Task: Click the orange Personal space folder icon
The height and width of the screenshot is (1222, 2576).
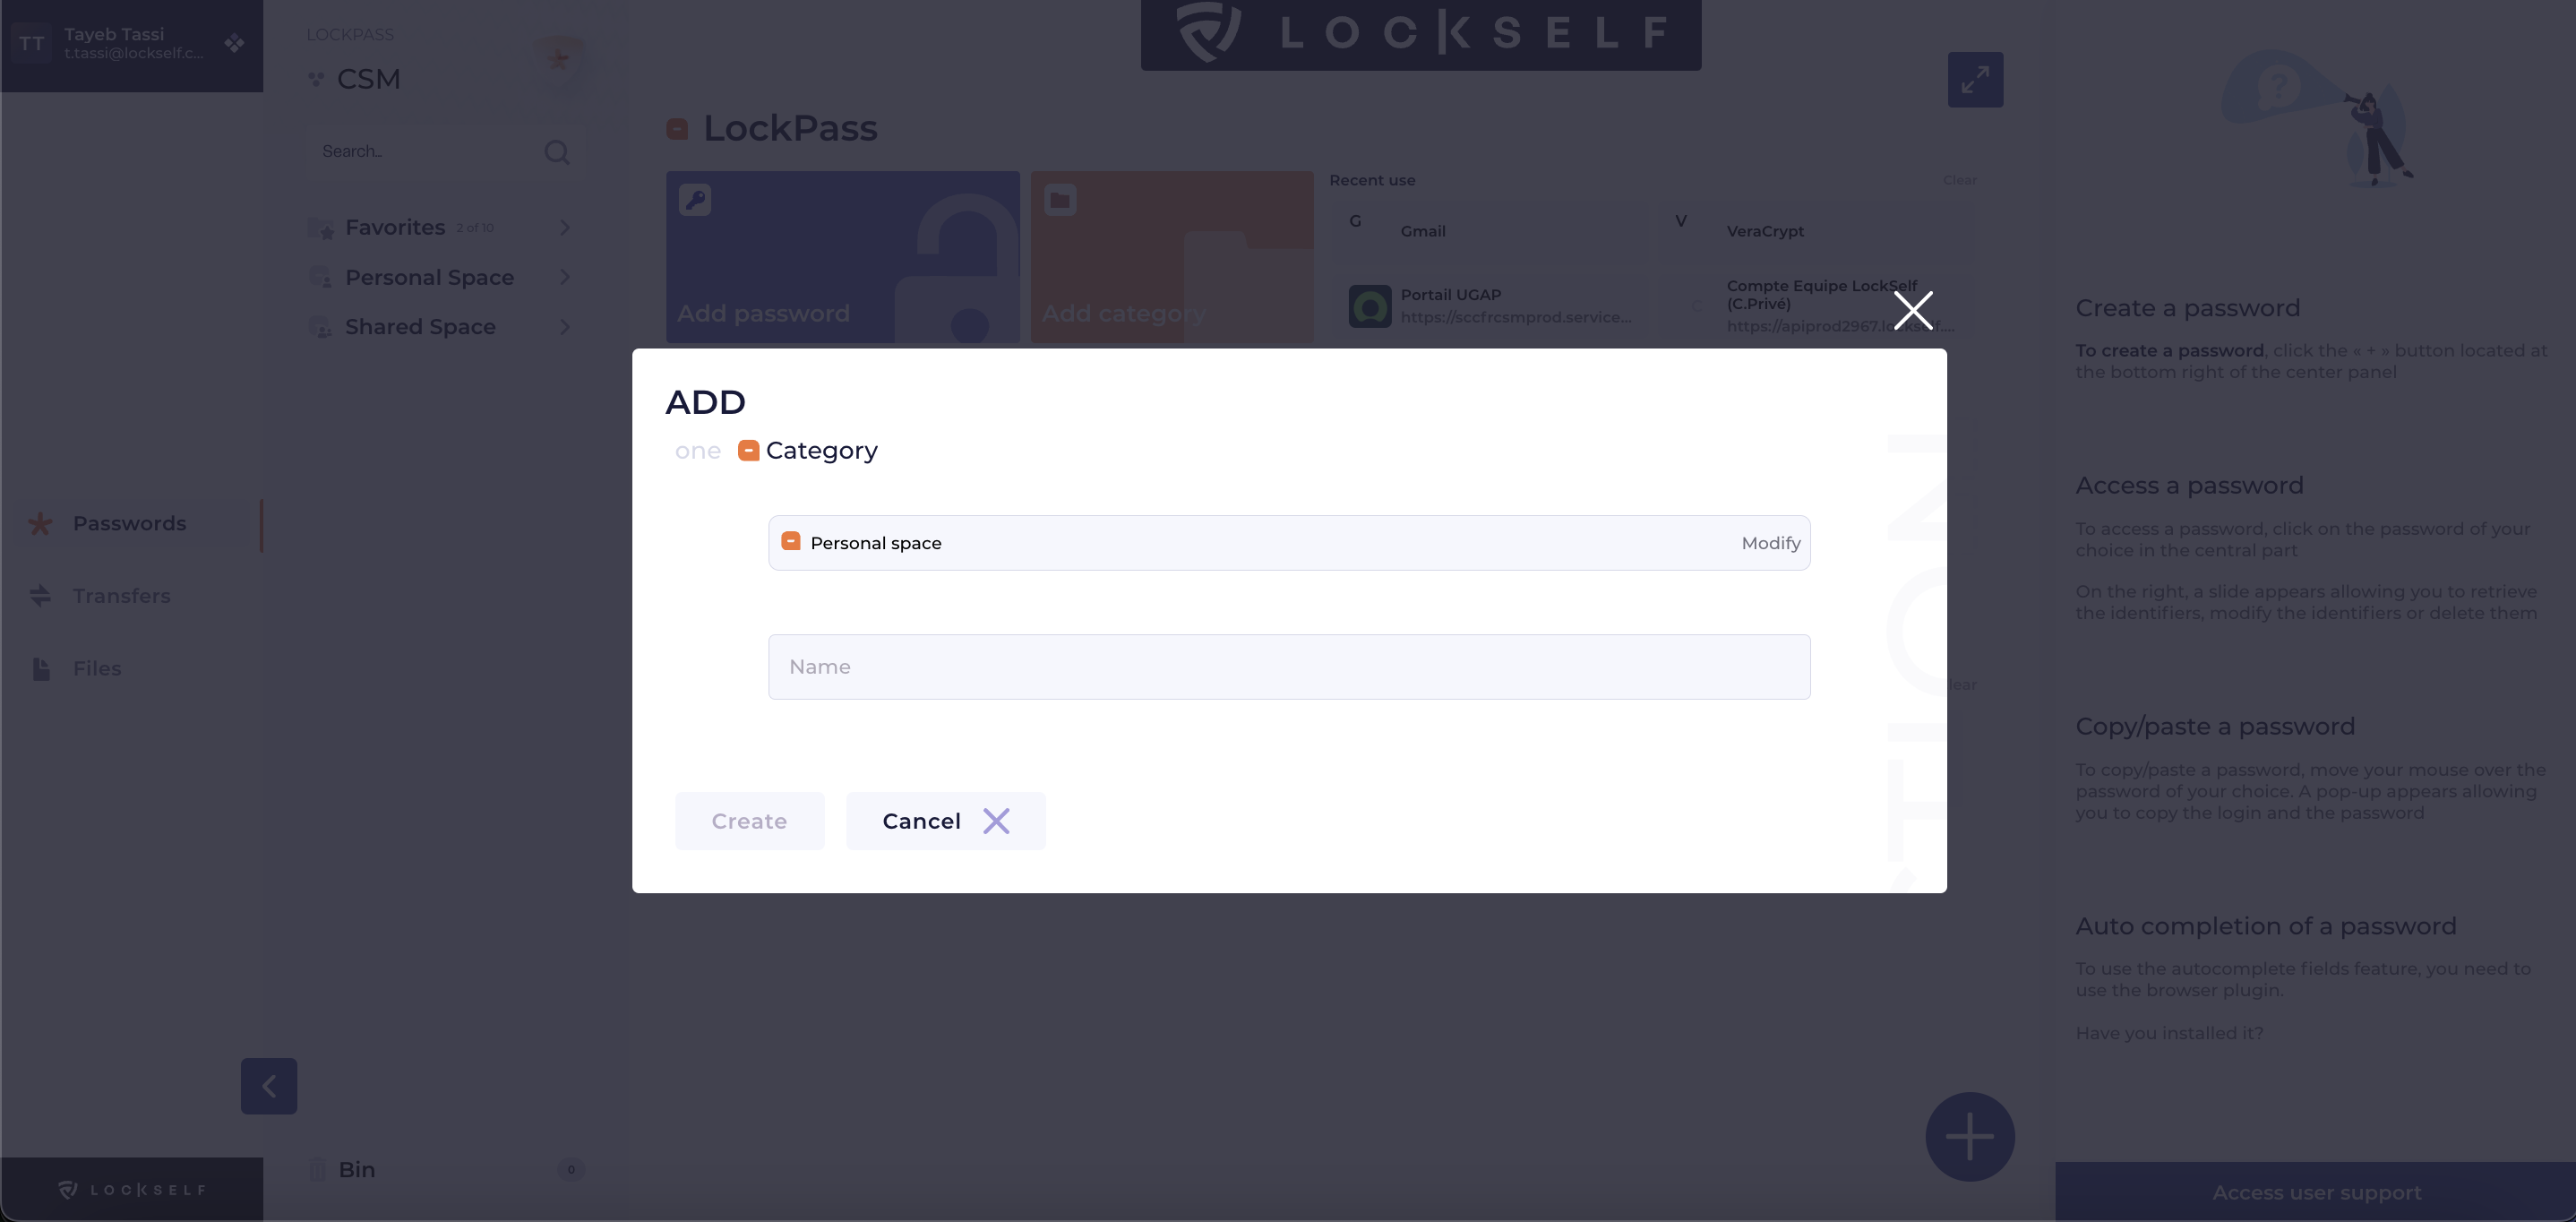Action: point(790,542)
